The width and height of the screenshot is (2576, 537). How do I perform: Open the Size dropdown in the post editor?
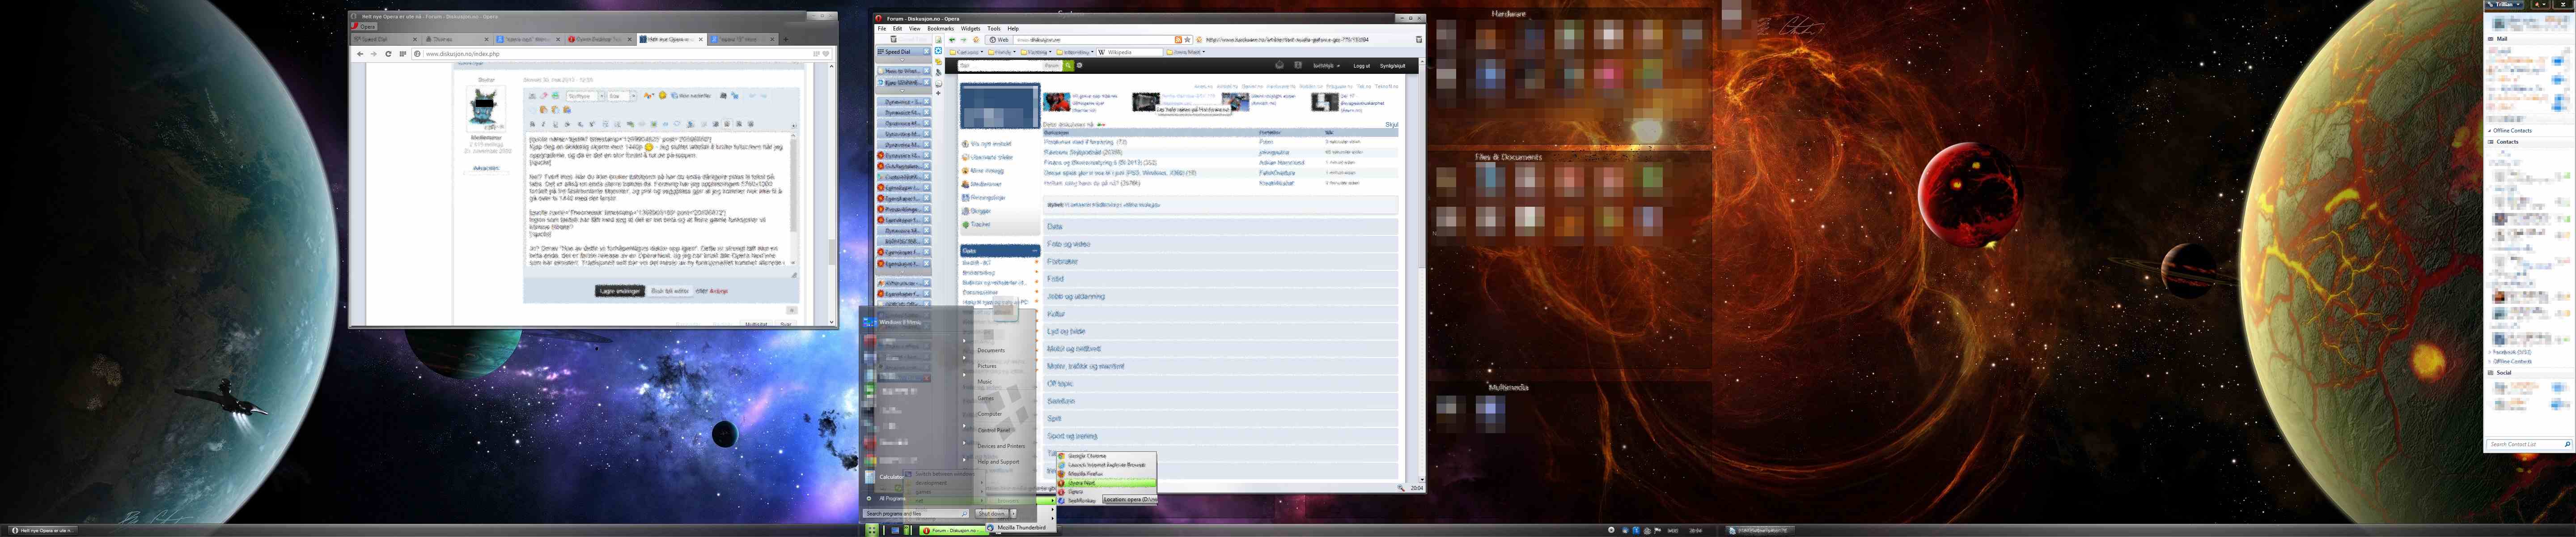pos(622,96)
